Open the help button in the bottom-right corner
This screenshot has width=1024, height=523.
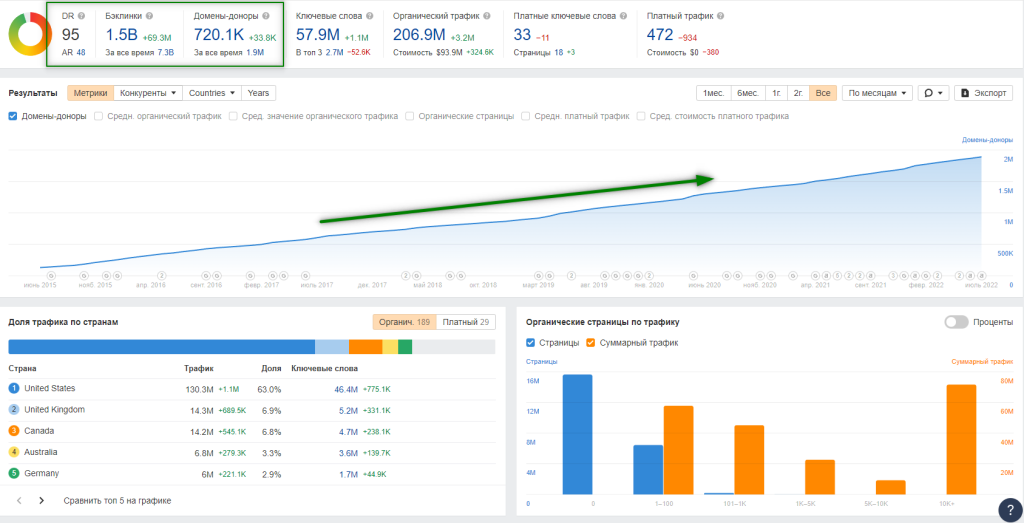[1010, 509]
